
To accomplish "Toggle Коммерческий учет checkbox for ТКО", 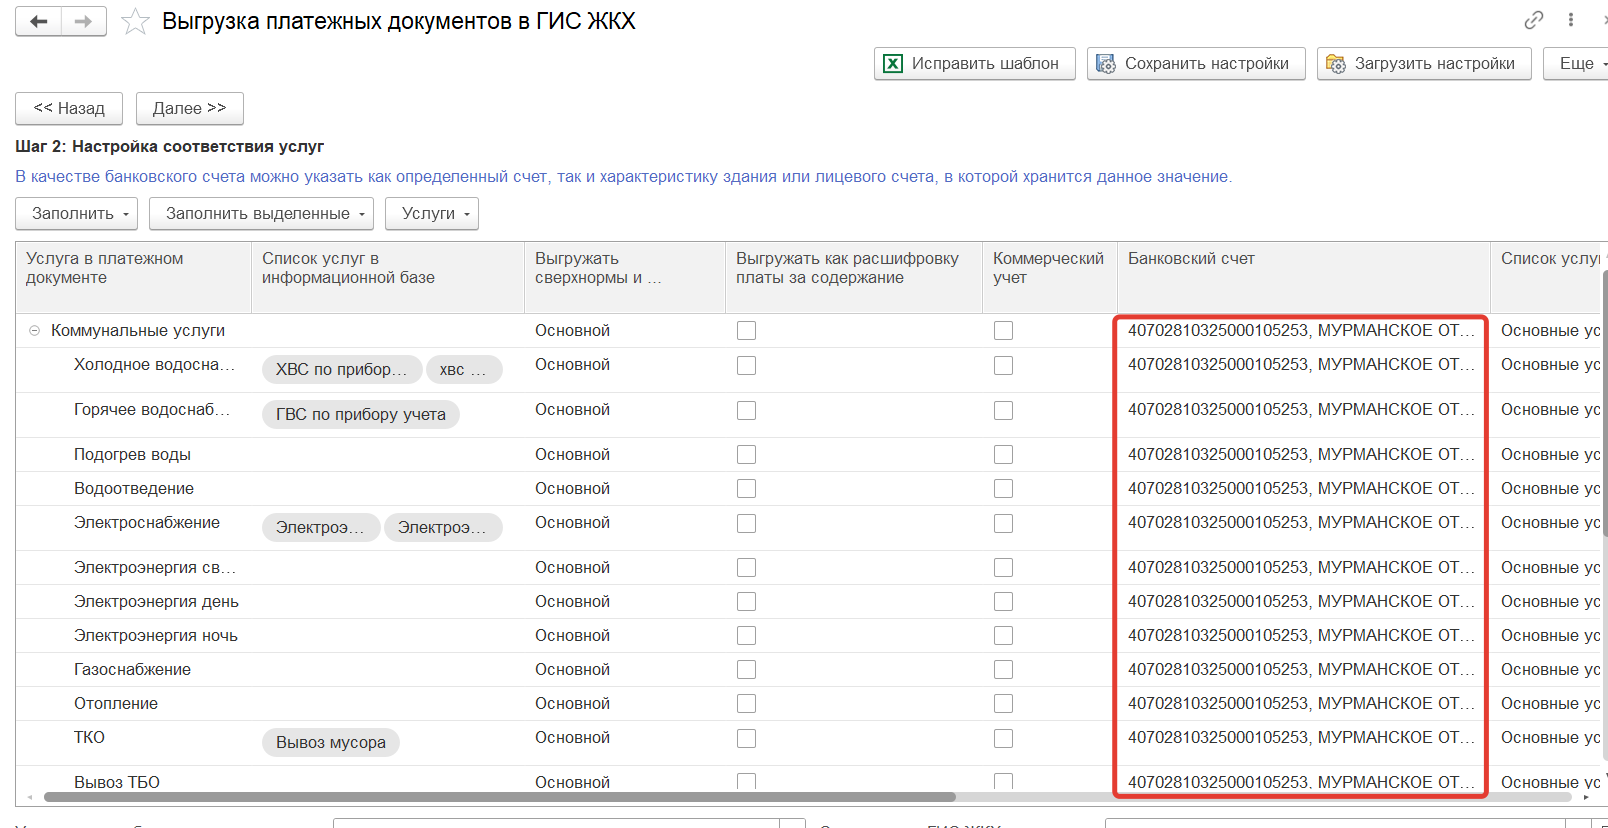I will (1003, 739).
